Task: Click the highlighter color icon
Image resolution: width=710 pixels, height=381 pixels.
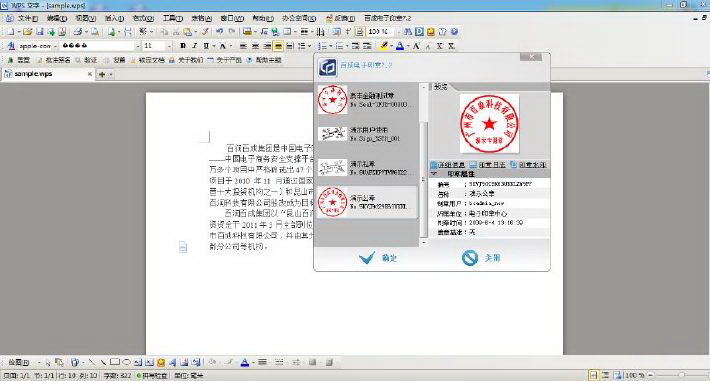Action: tap(384, 46)
